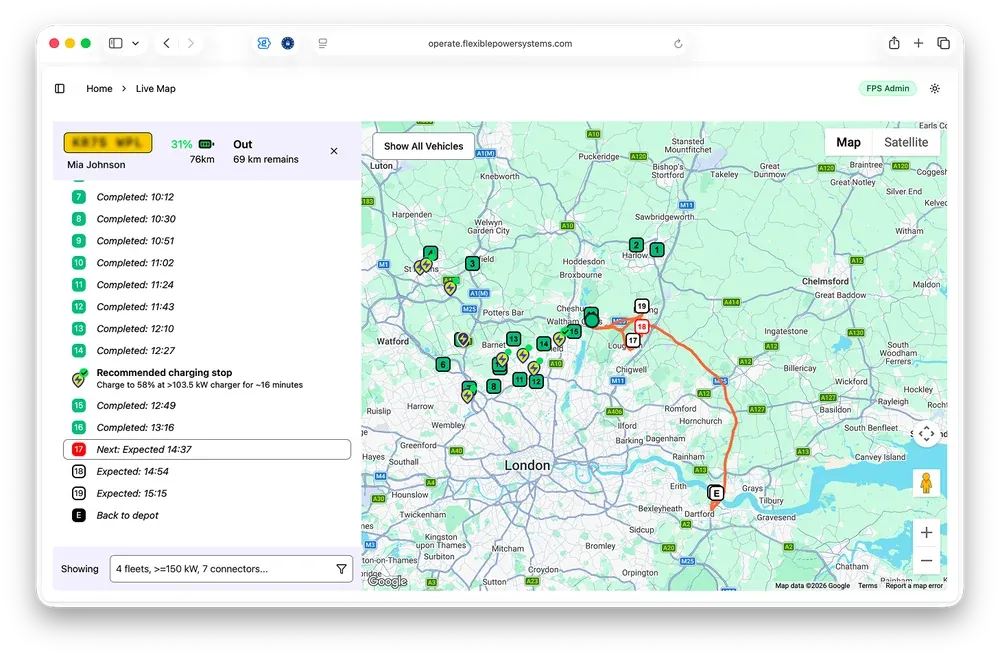Select stop 18 Expected: 14:54

(207, 472)
